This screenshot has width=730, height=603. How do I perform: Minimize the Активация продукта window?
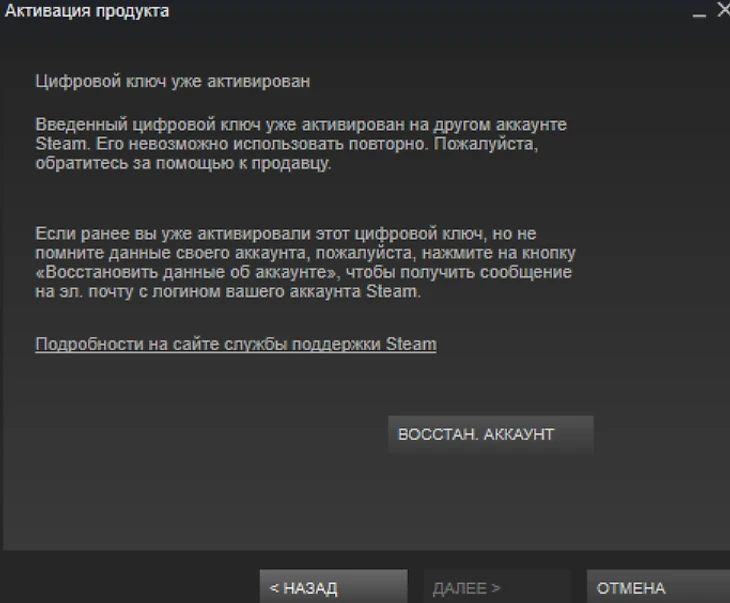tap(699, 12)
